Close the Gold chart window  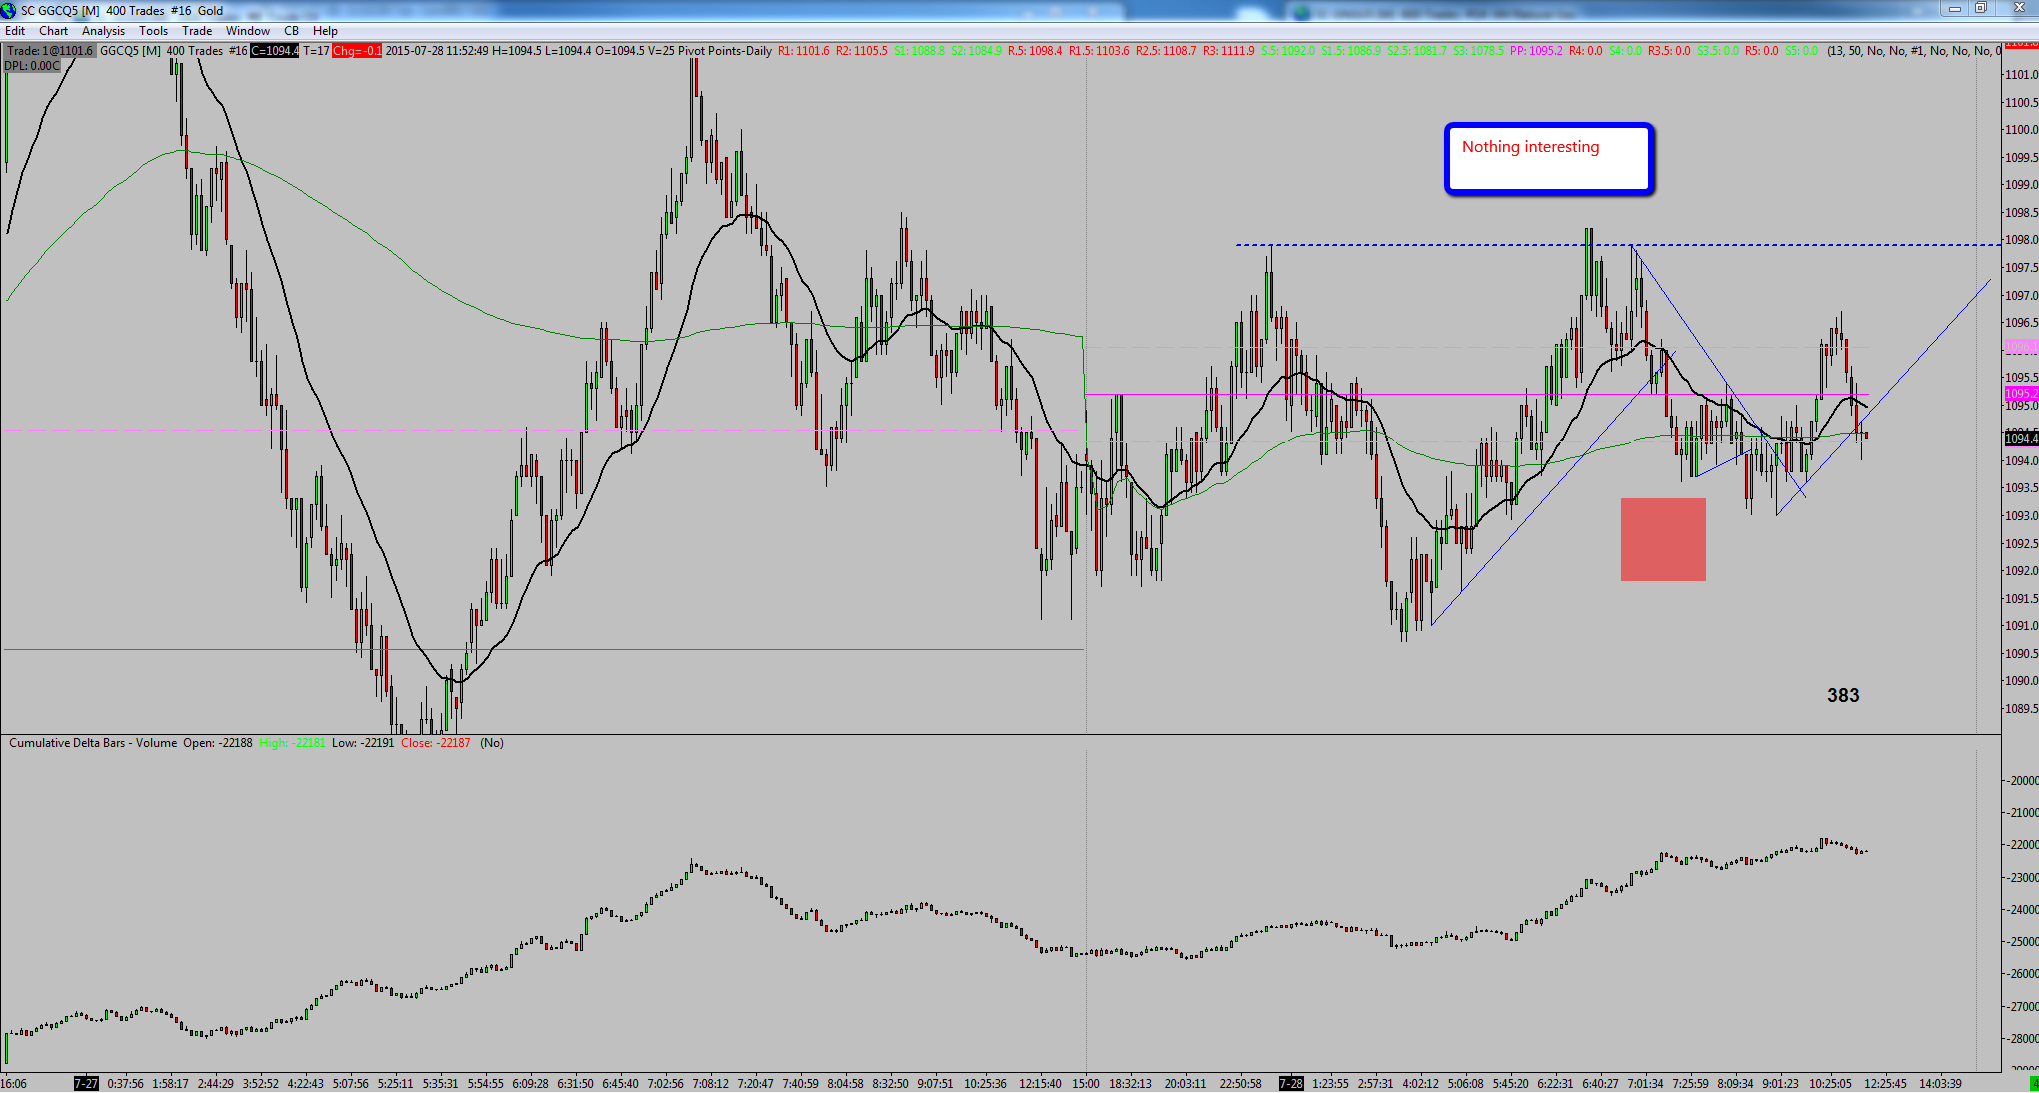pyautogui.click(x=2017, y=9)
